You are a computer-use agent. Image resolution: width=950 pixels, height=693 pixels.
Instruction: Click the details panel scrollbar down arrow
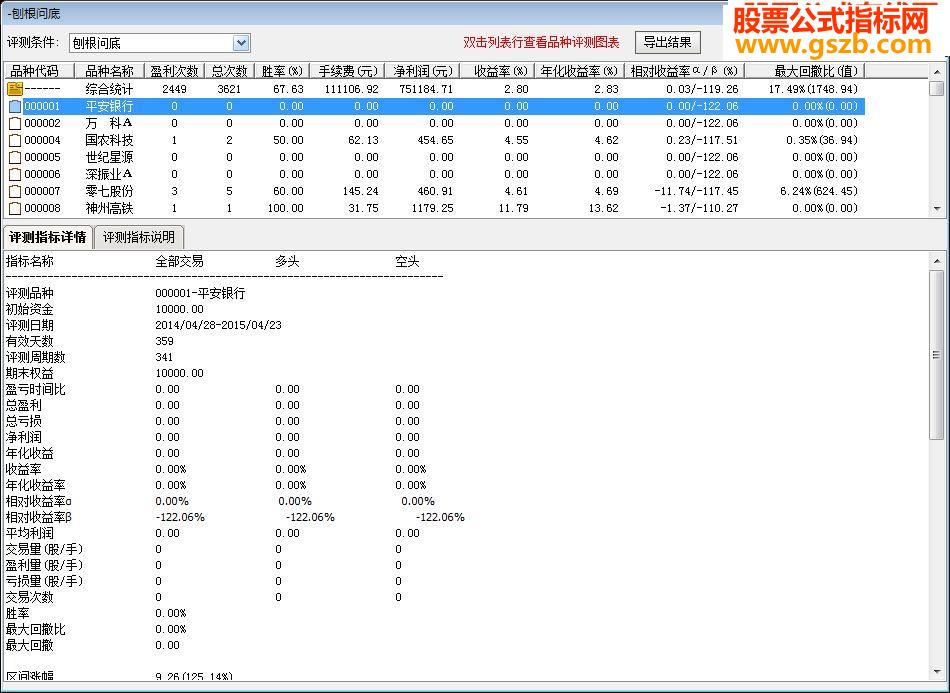pos(937,671)
